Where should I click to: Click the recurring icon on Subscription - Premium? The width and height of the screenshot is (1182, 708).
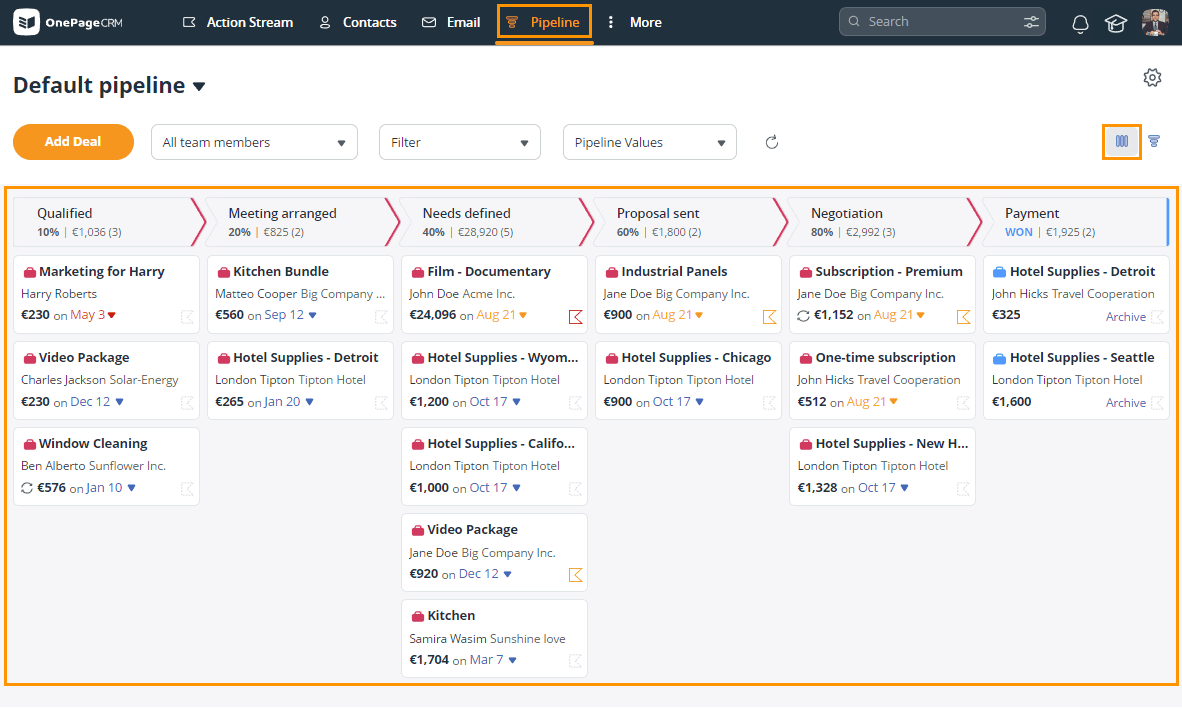804,315
